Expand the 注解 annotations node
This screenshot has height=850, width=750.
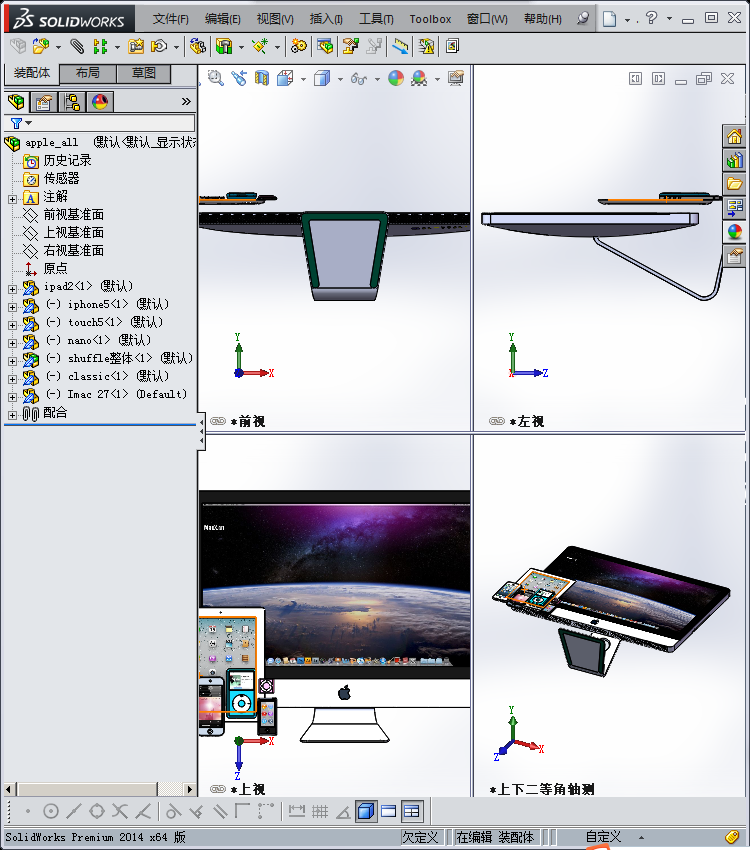12,199
